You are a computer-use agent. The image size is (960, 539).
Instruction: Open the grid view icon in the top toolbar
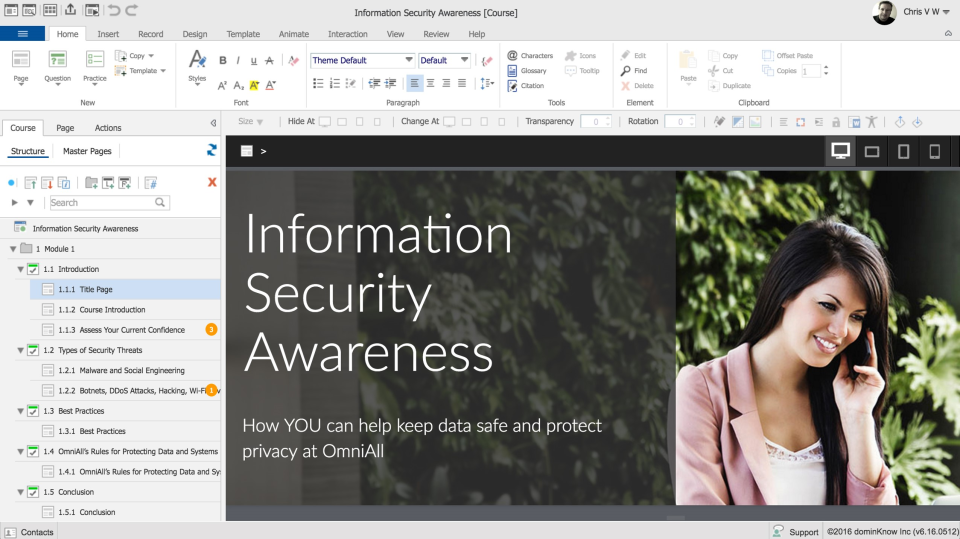pos(50,10)
